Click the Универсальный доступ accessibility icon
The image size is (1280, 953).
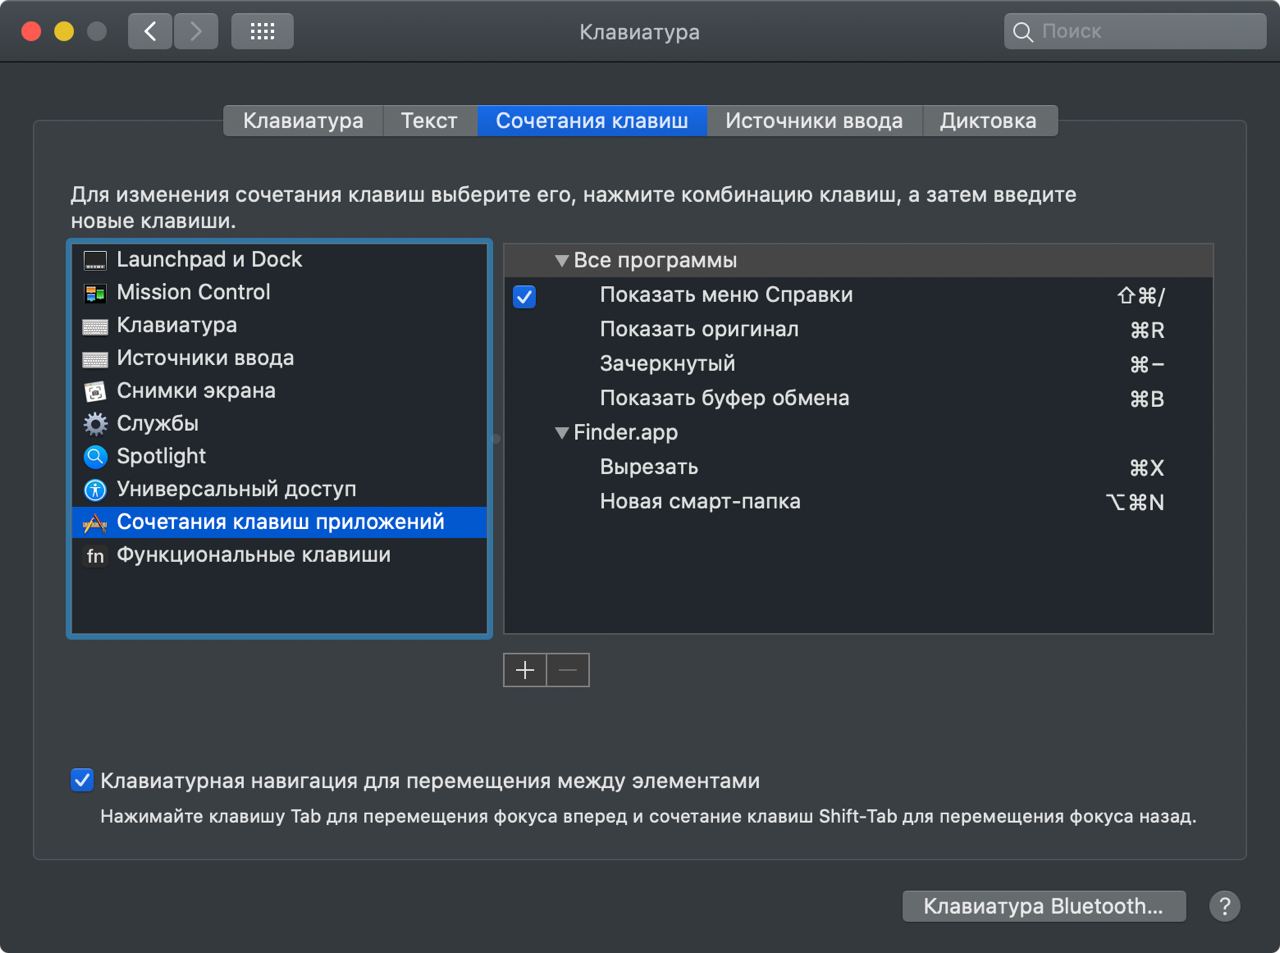[95, 490]
